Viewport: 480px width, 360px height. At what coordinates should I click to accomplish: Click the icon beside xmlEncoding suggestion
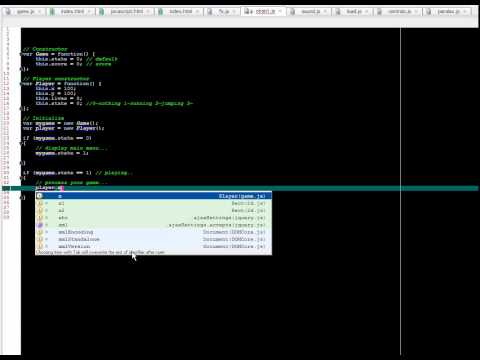(40, 232)
